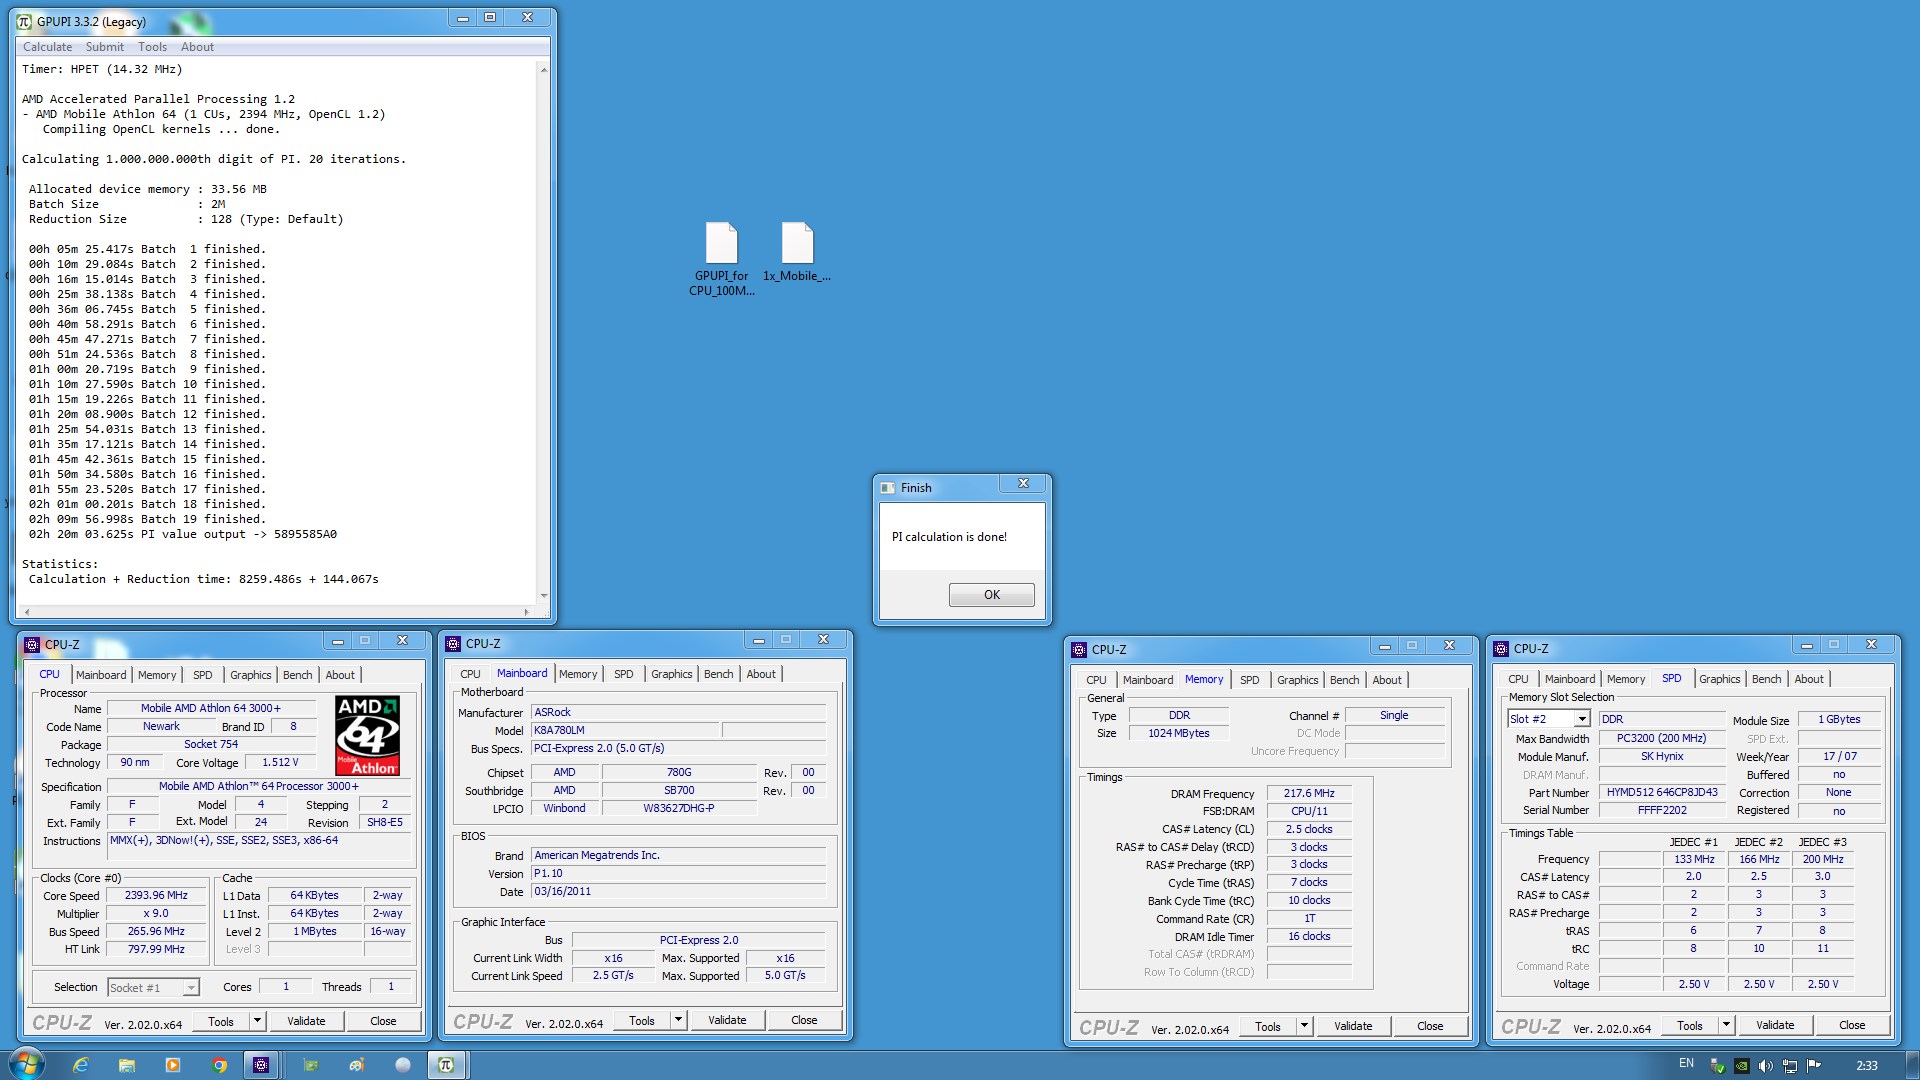
Task: Click the Tools button in CPU-Z Memory window
Action: click(1268, 1026)
